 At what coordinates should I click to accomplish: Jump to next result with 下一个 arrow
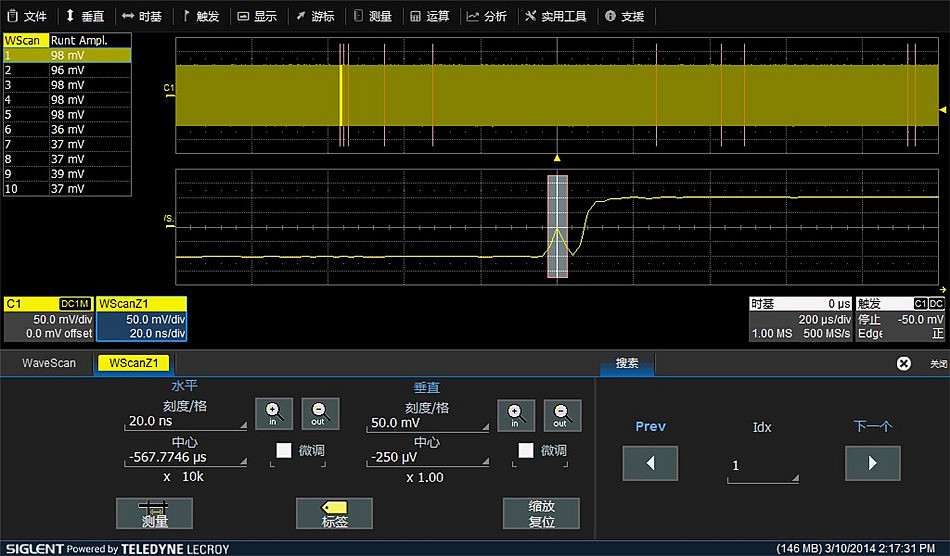(x=872, y=463)
